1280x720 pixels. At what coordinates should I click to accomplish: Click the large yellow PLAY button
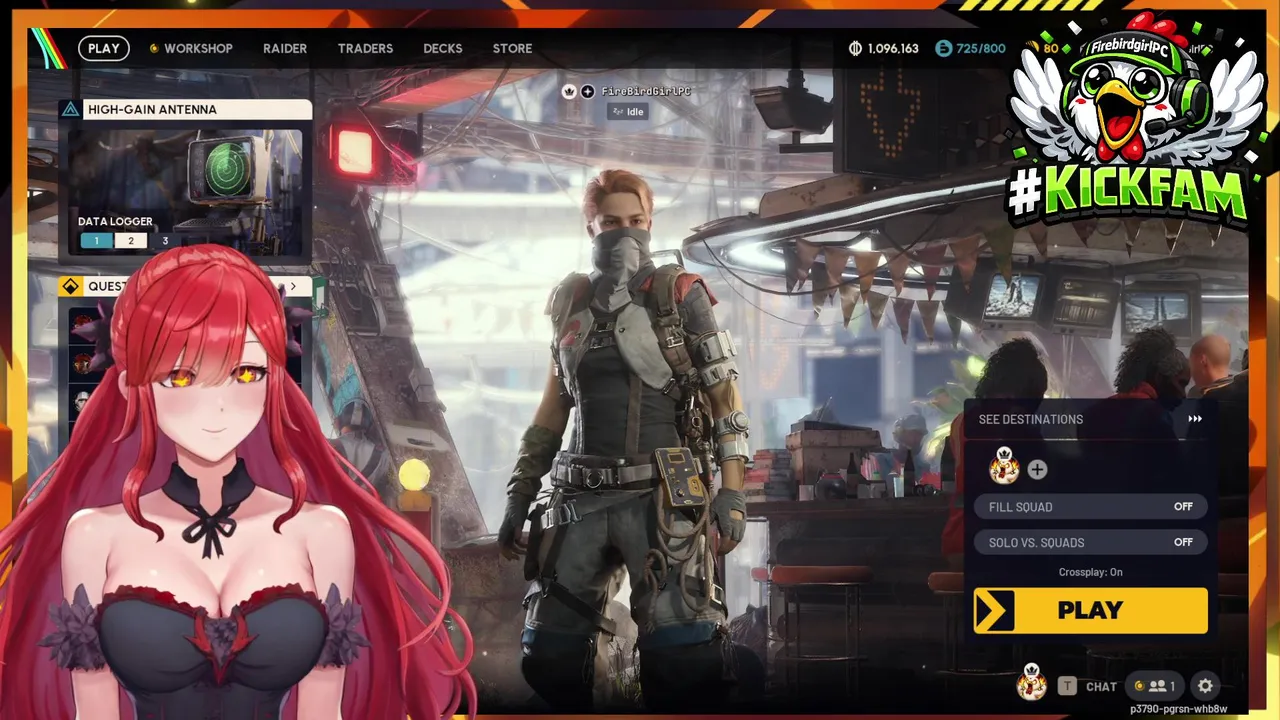1091,610
